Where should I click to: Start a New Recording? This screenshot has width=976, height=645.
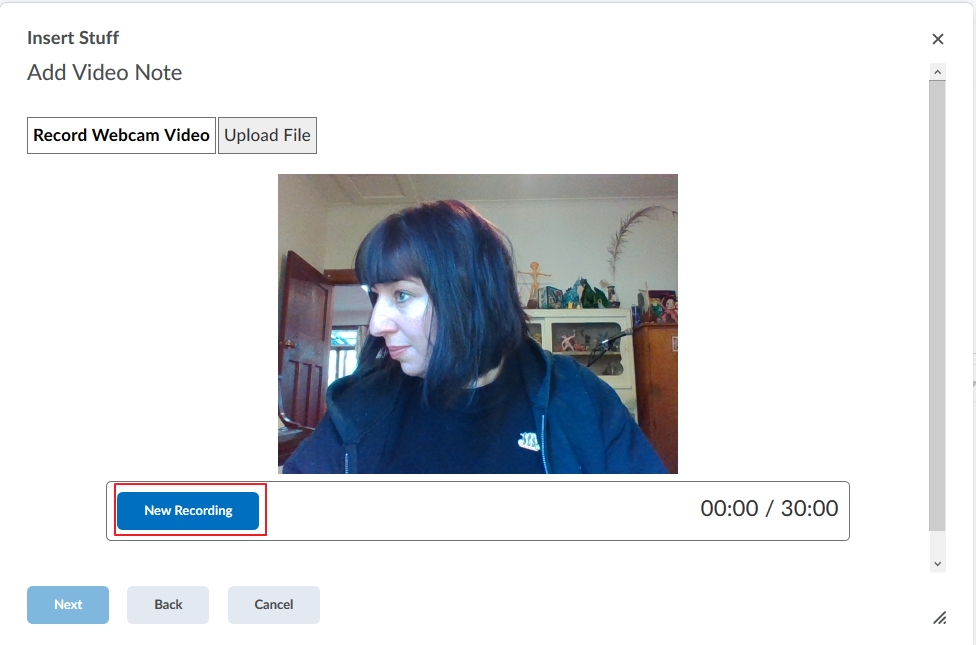pos(188,511)
